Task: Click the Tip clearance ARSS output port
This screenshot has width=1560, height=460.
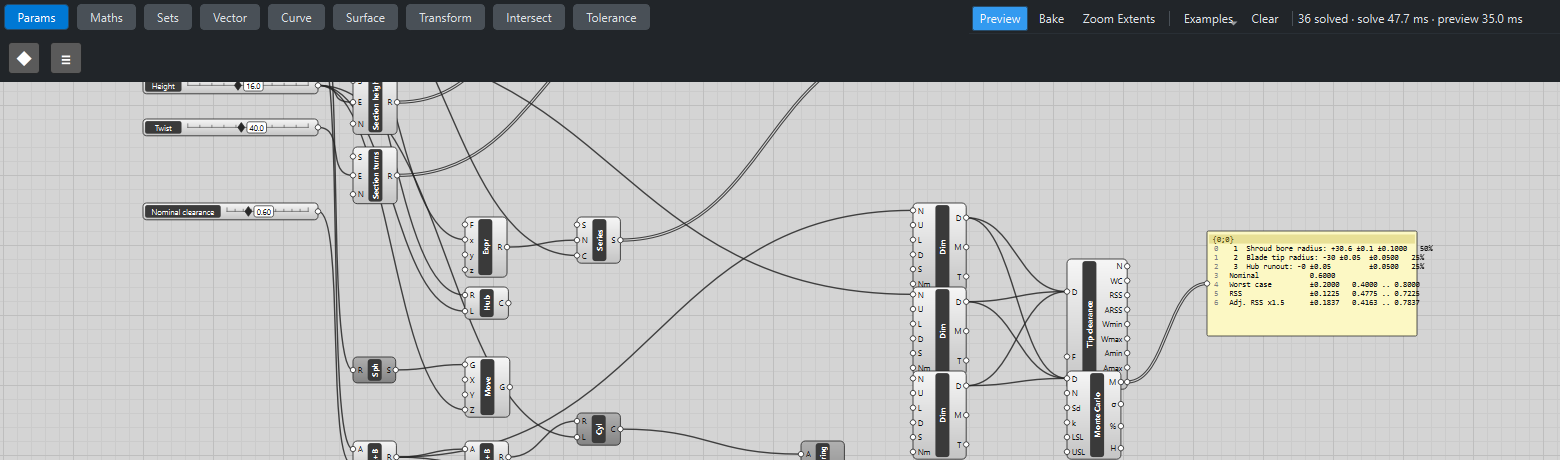Action: click(1127, 310)
